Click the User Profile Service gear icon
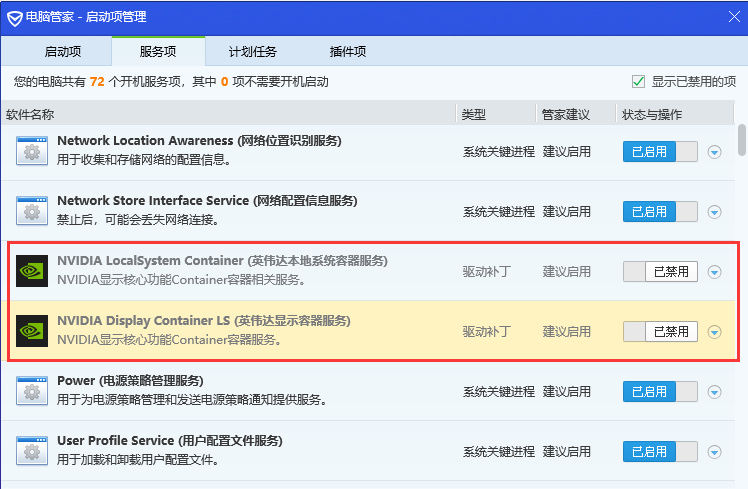This screenshot has width=748, height=489. click(x=32, y=451)
